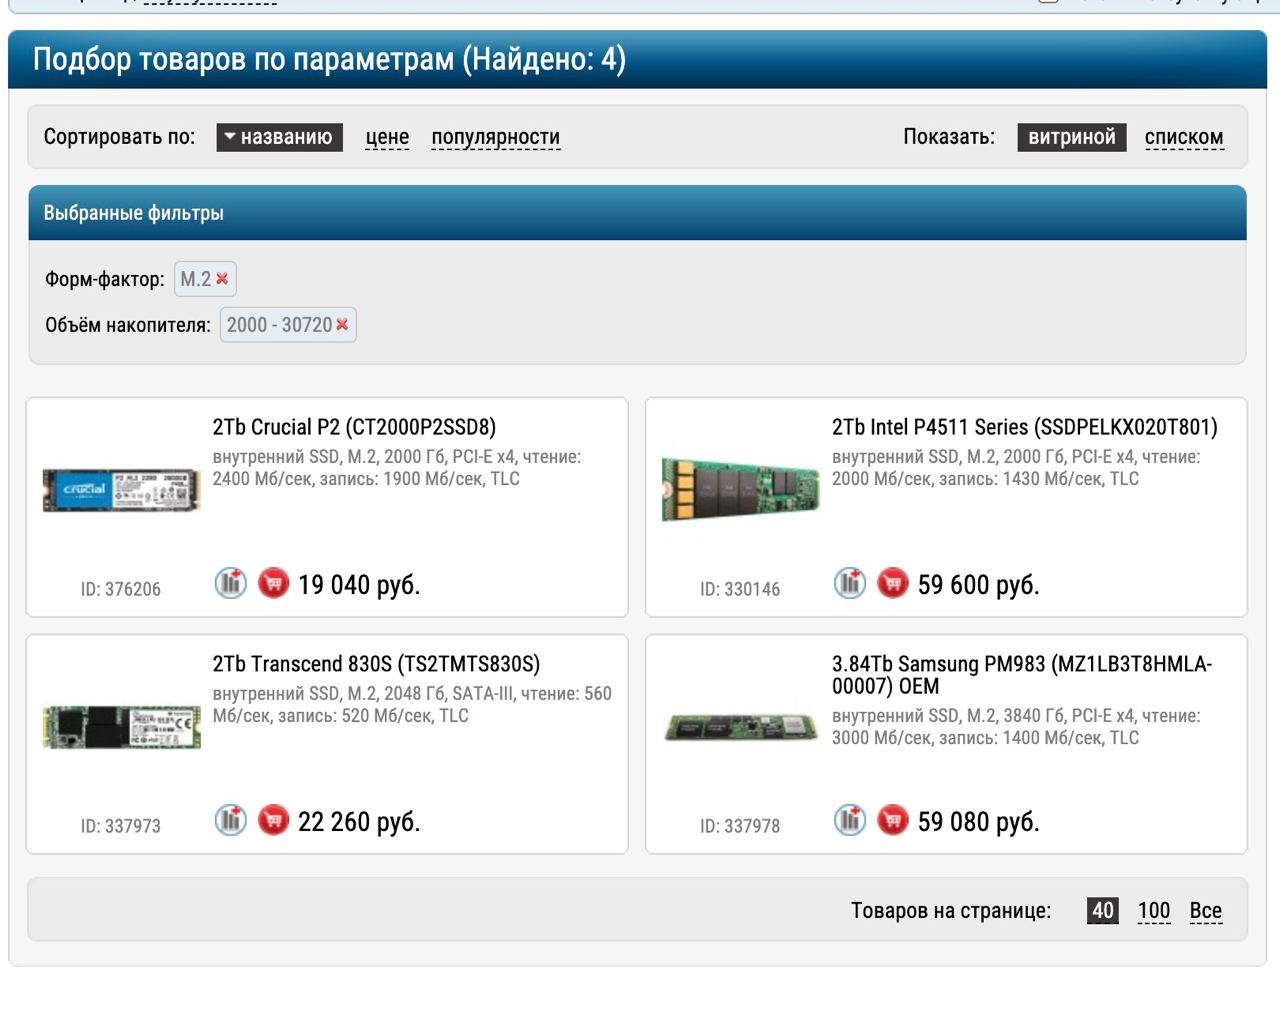
Task: Add Crucial P2 to comparison list
Action: (231, 582)
